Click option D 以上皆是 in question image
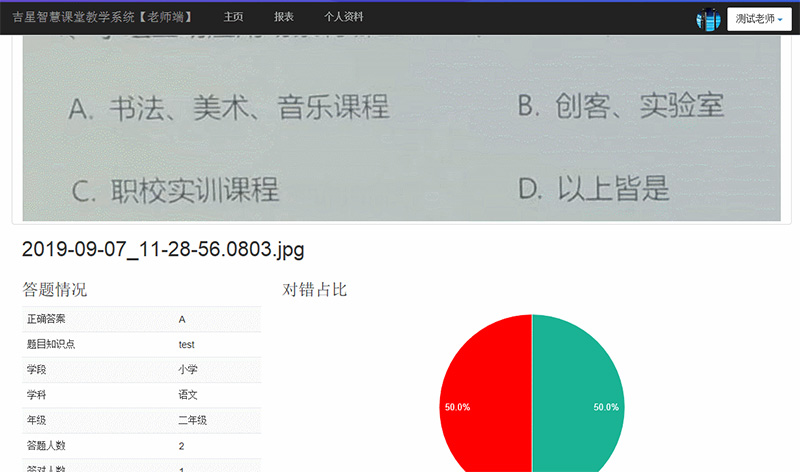Screen dimensions: 800x472 click(594, 187)
